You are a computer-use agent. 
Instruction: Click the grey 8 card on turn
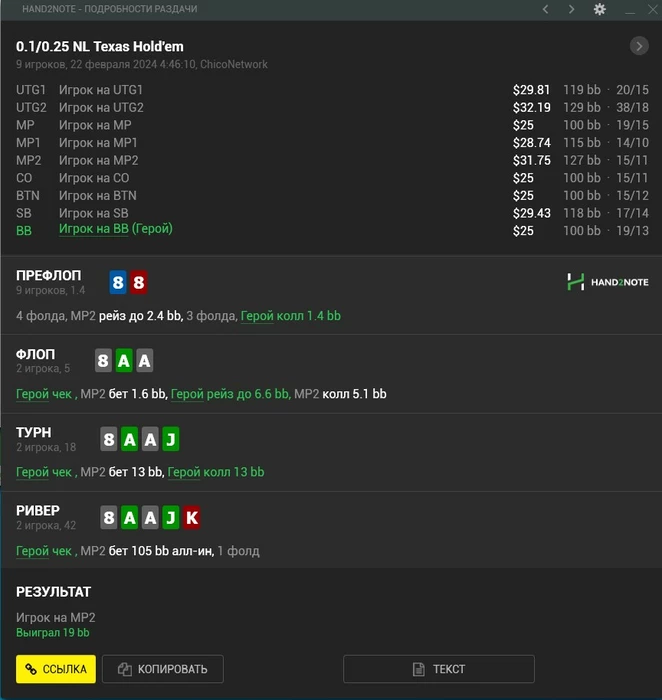coord(108,439)
